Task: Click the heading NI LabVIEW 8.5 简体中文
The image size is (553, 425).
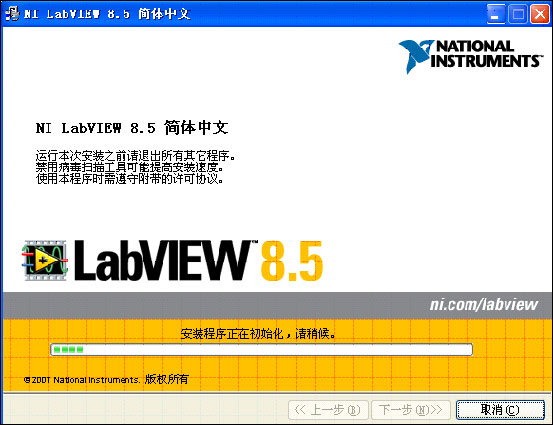Action: [132, 128]
